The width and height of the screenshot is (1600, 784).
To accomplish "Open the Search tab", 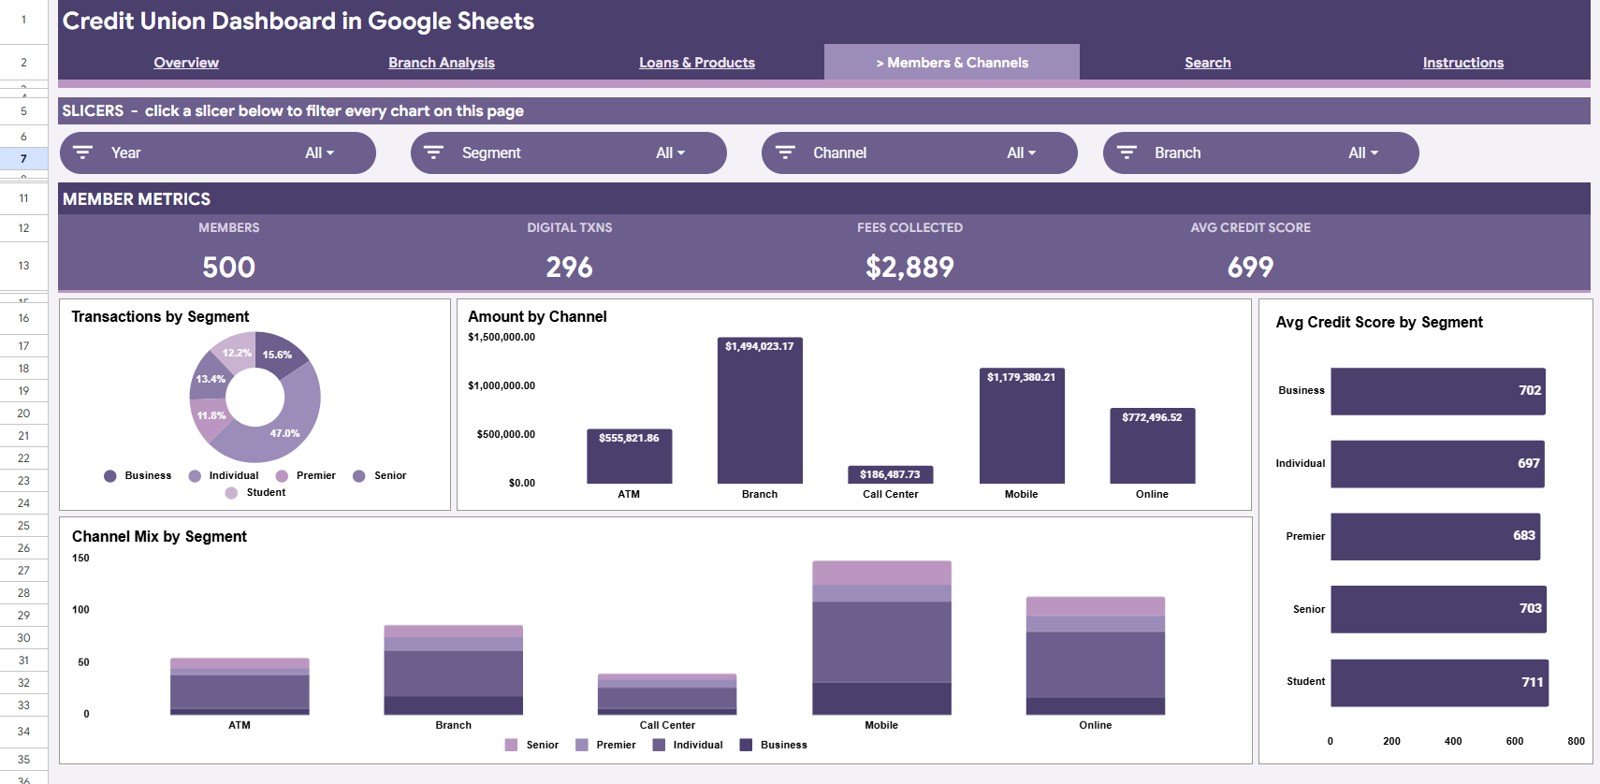I will tap(1208, 62).
